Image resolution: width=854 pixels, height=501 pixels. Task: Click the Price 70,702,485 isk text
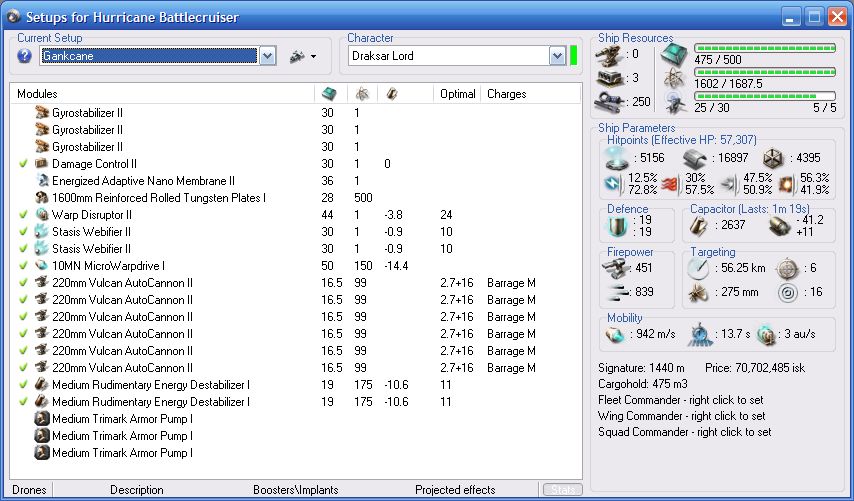[755, 368]
